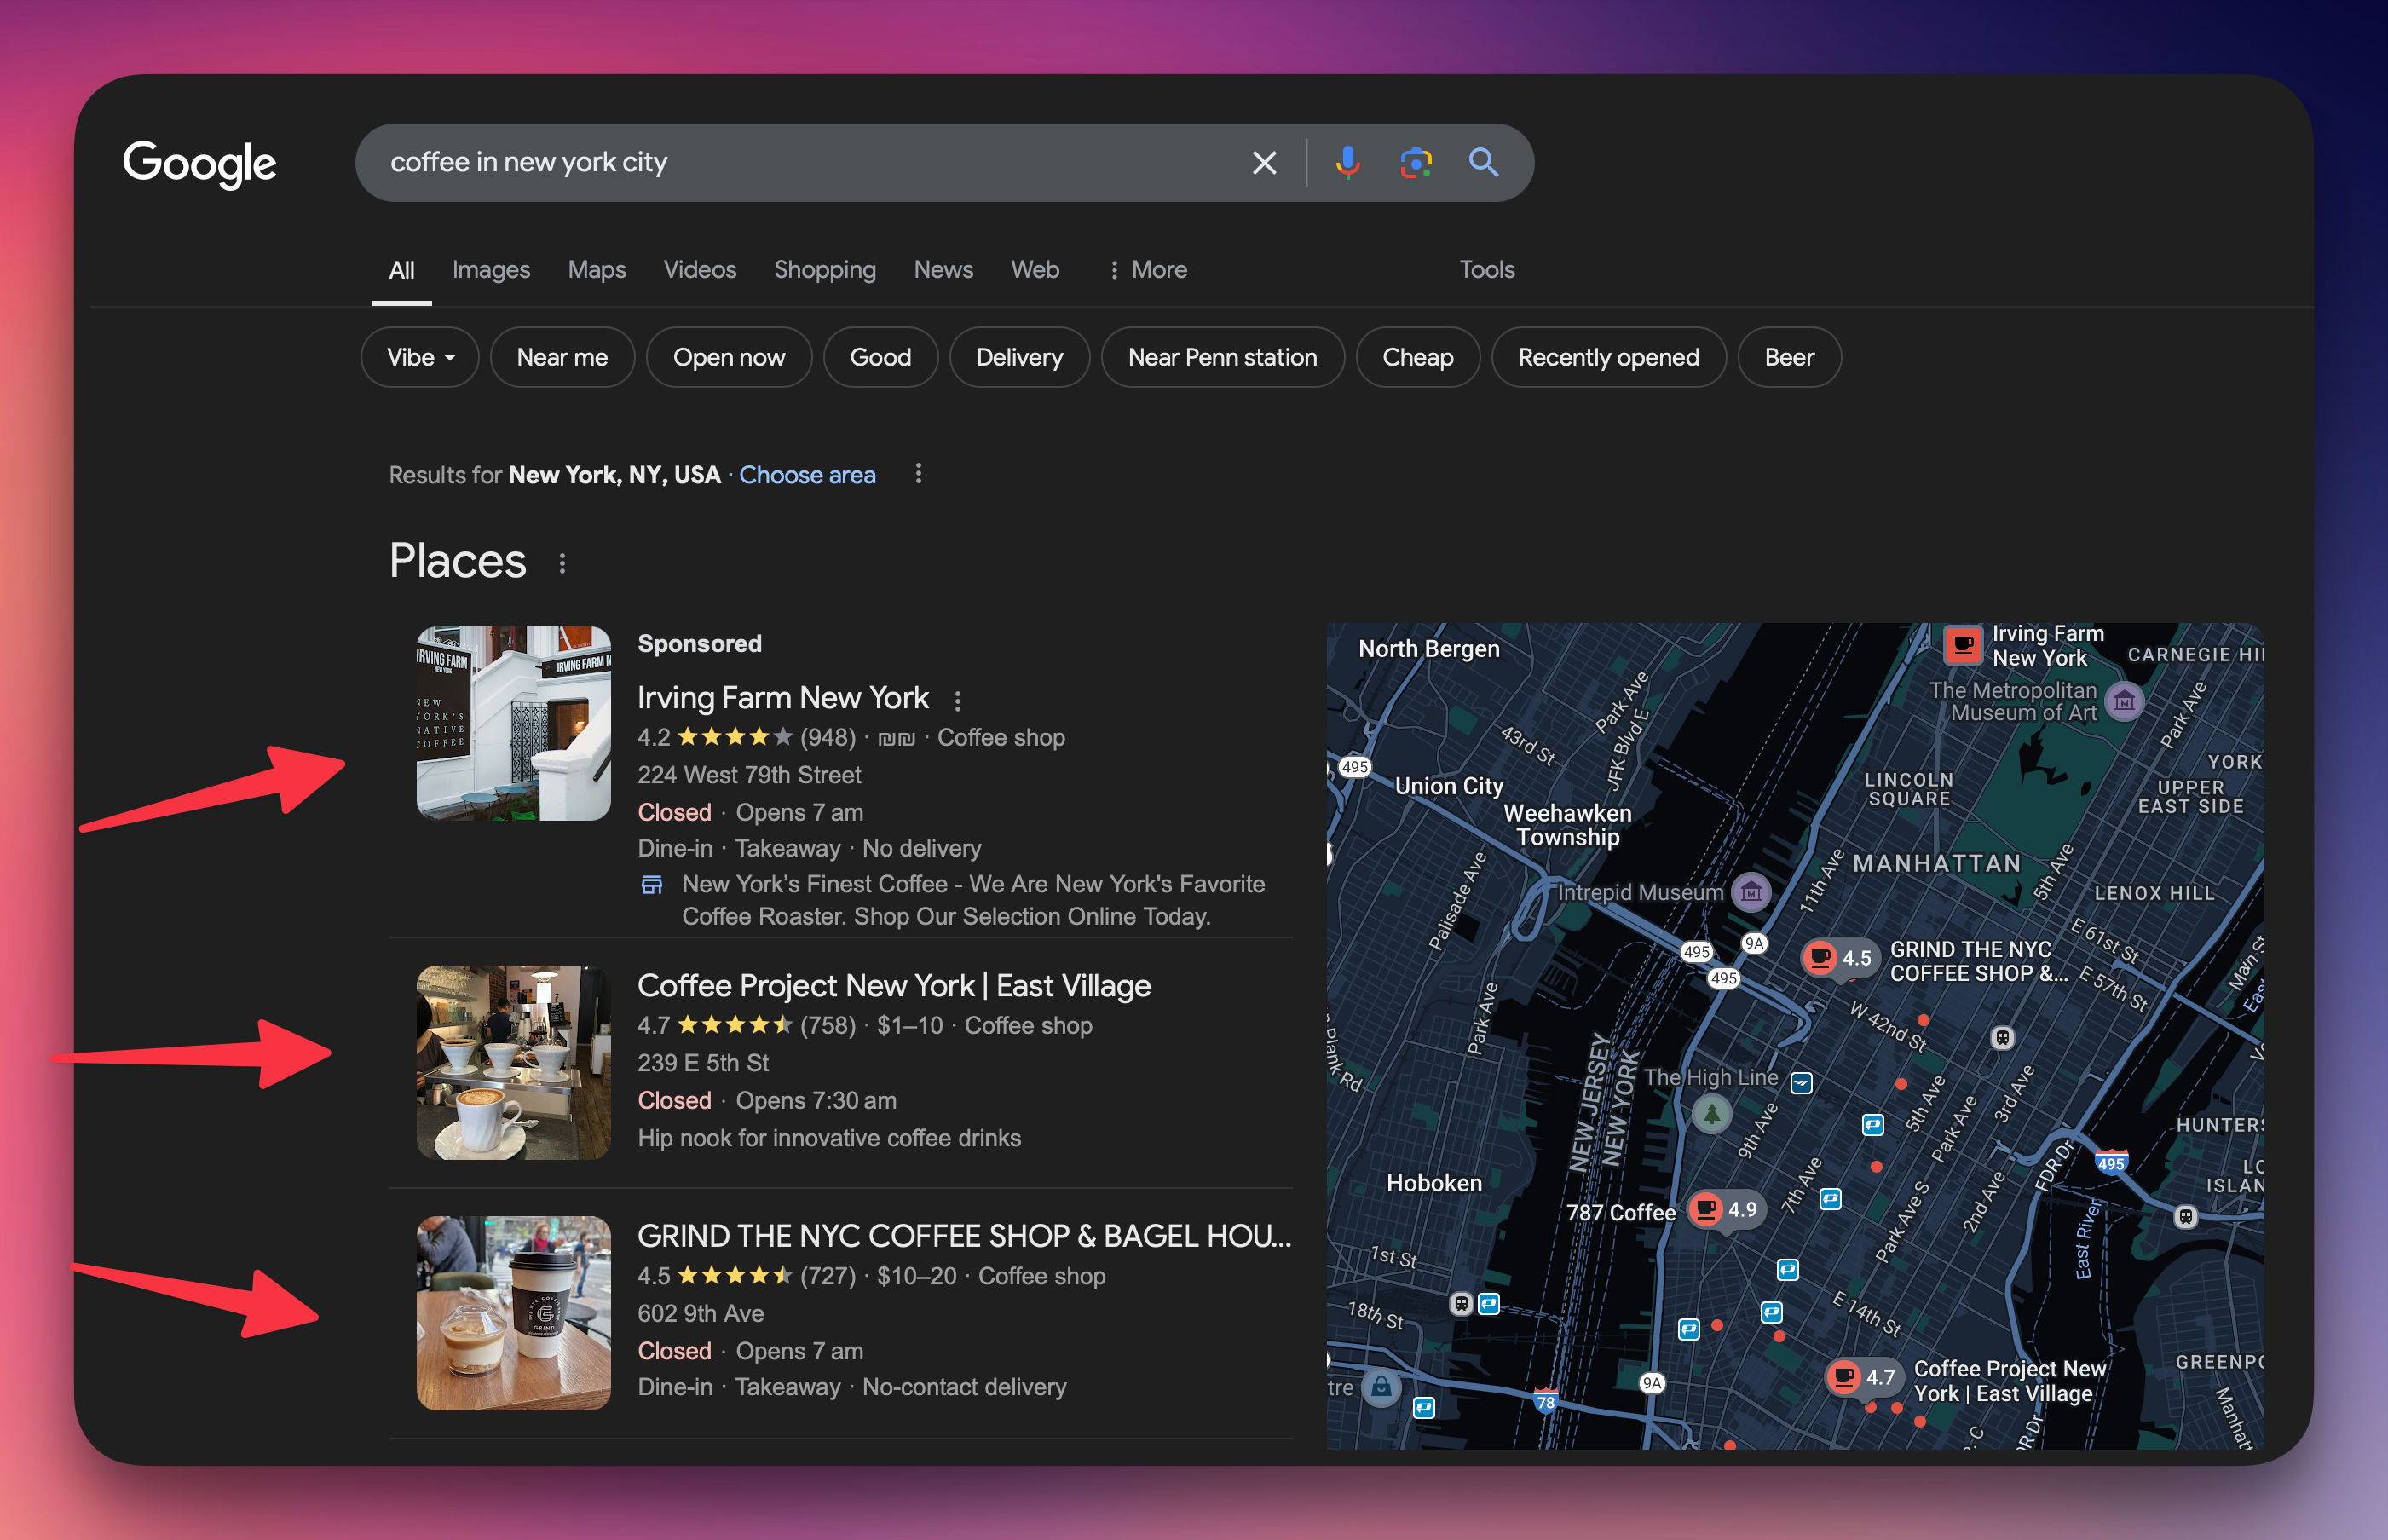Open search Tools
The image size is (2388, 1540).
(1487, 270)
